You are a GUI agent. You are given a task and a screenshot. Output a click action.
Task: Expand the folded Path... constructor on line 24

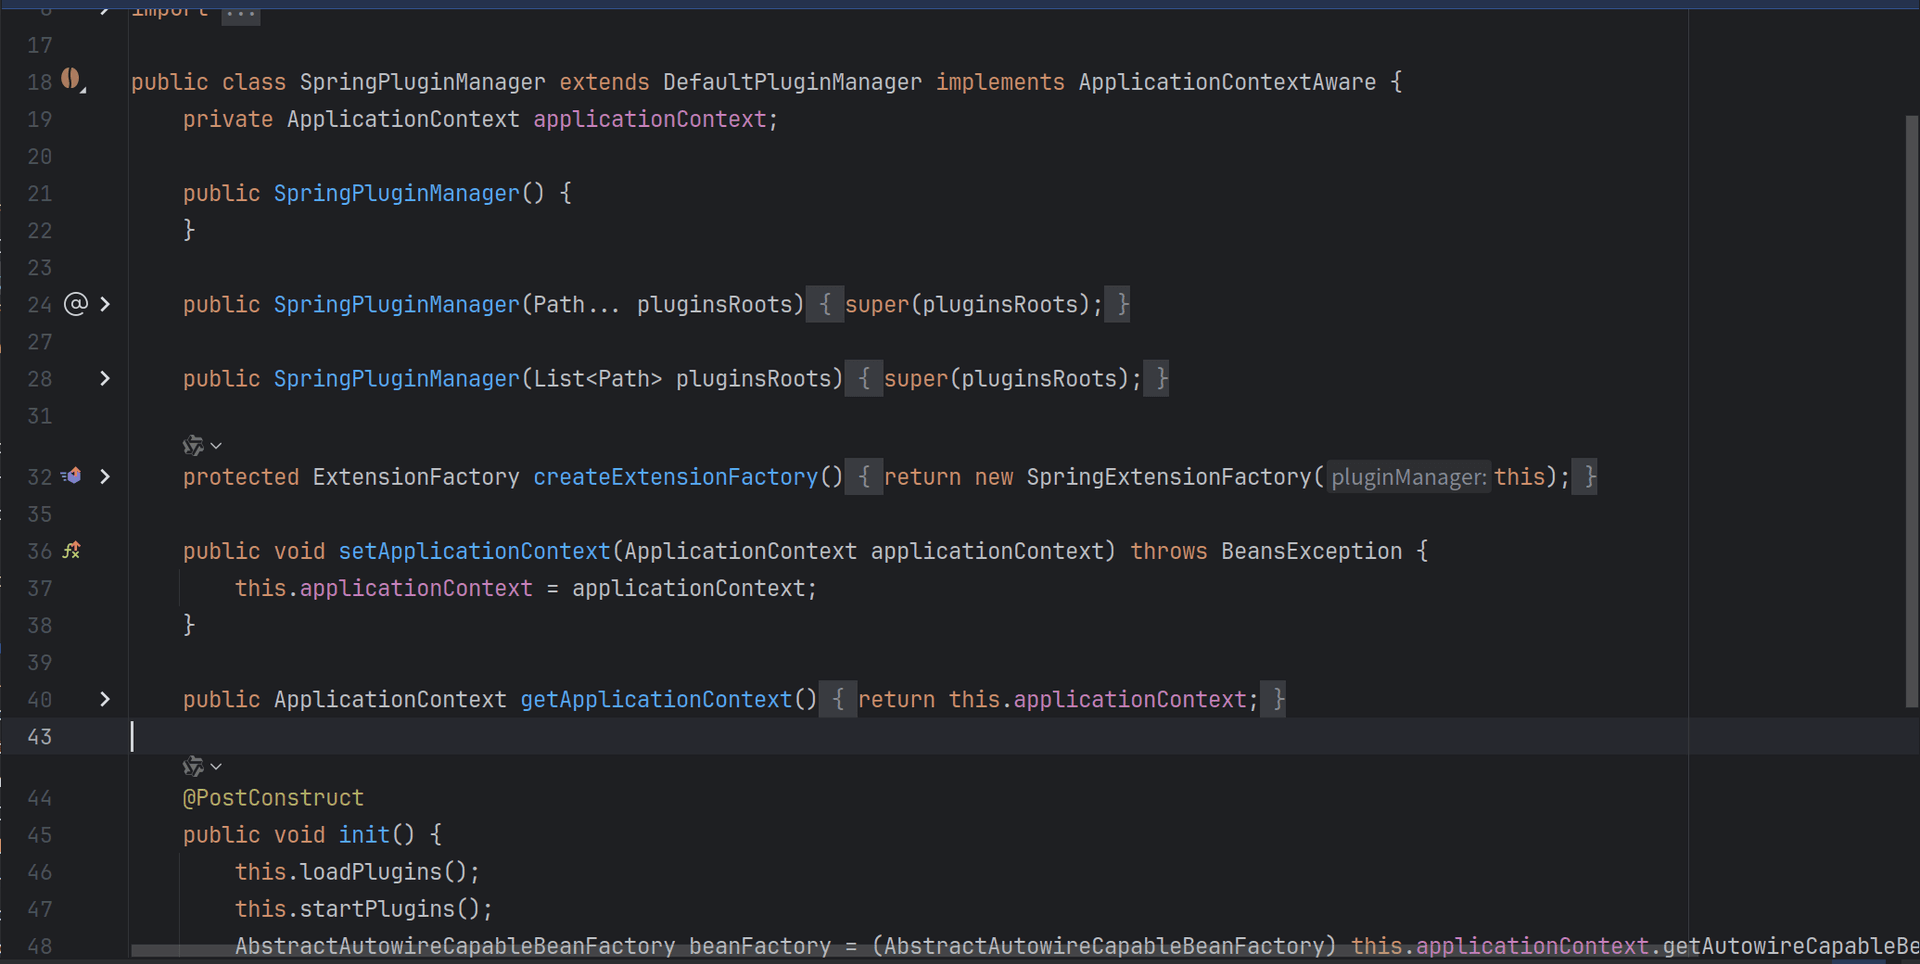(x=105, y=304)
